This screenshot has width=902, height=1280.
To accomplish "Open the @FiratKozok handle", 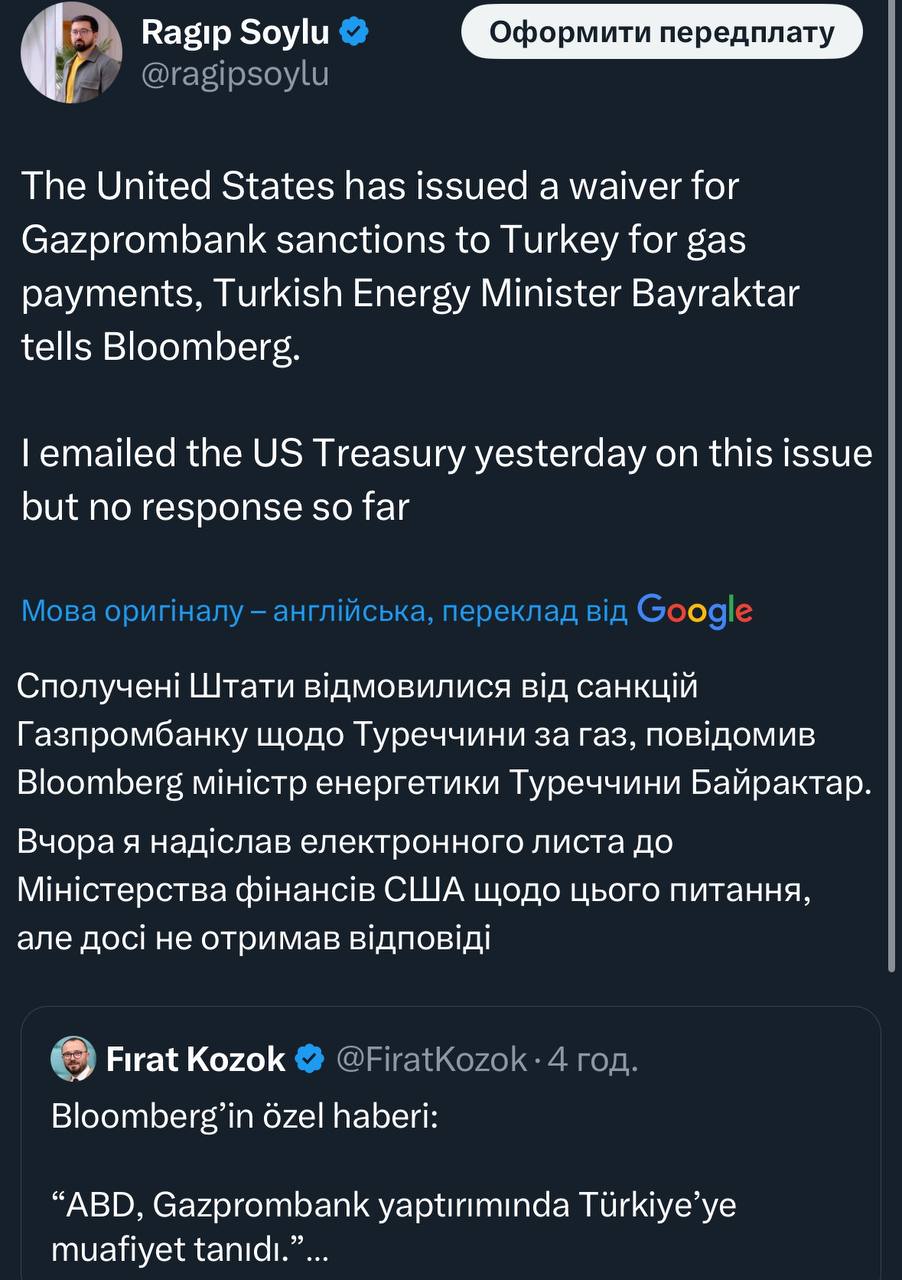I will [x=432, y=1059].
